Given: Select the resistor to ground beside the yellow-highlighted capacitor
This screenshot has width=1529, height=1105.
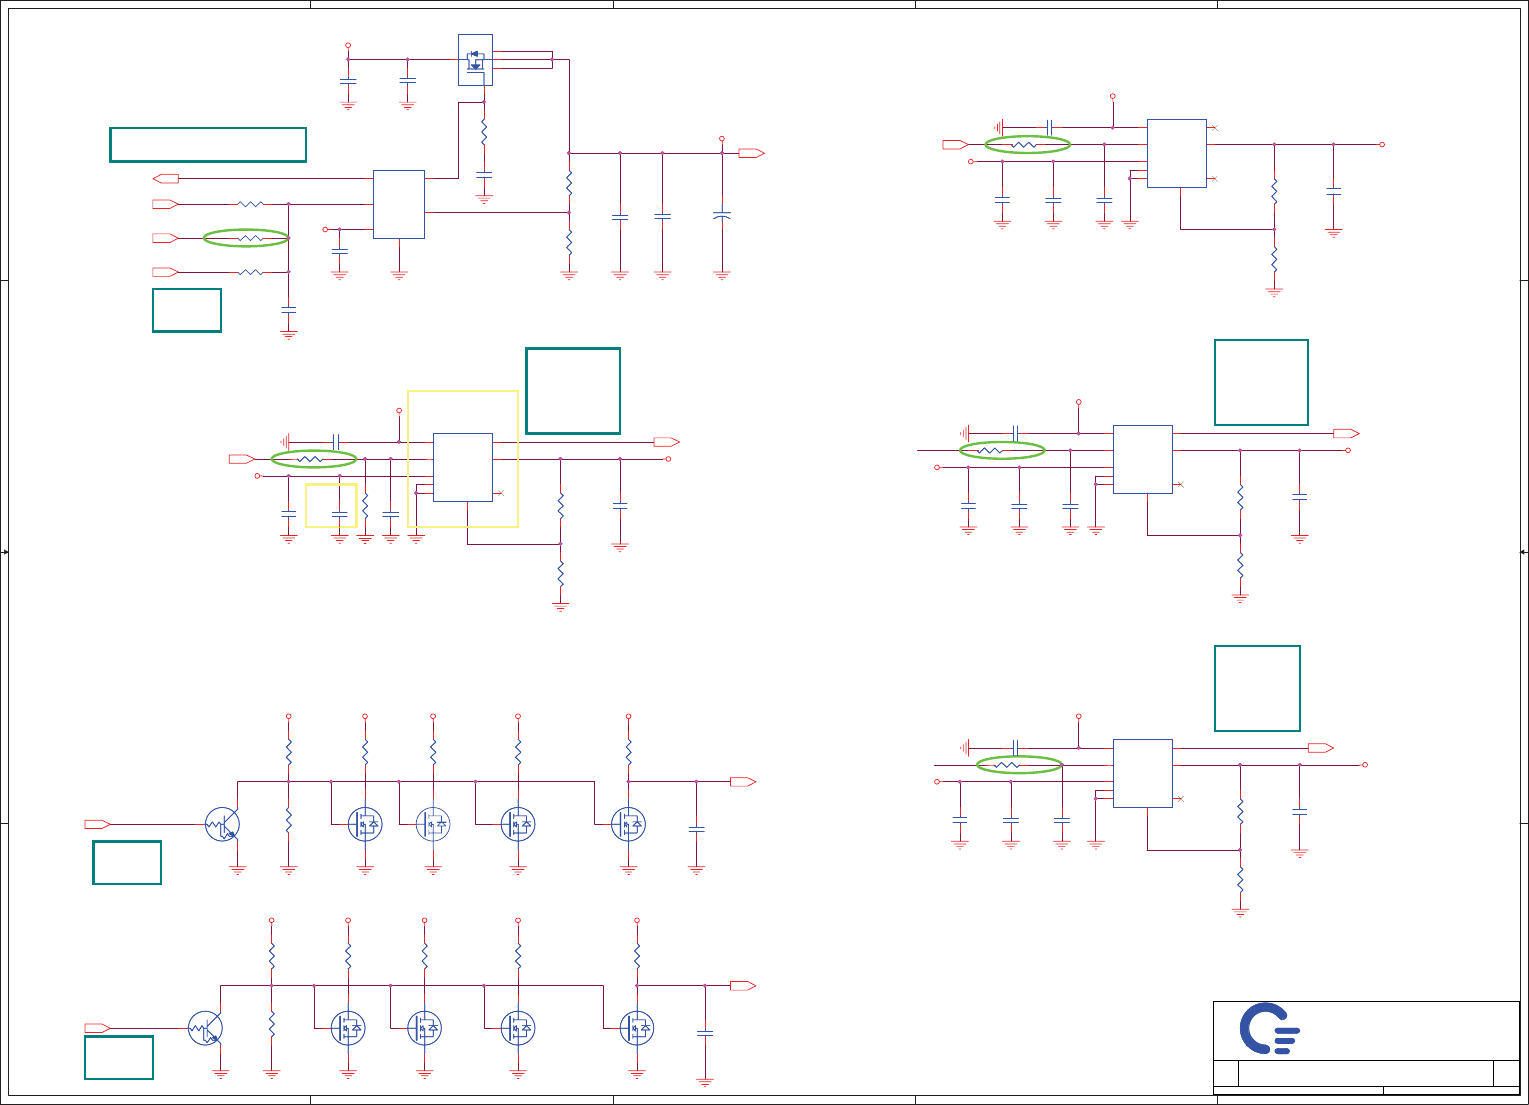Looking at the screenshot, I should pos(365,505).
